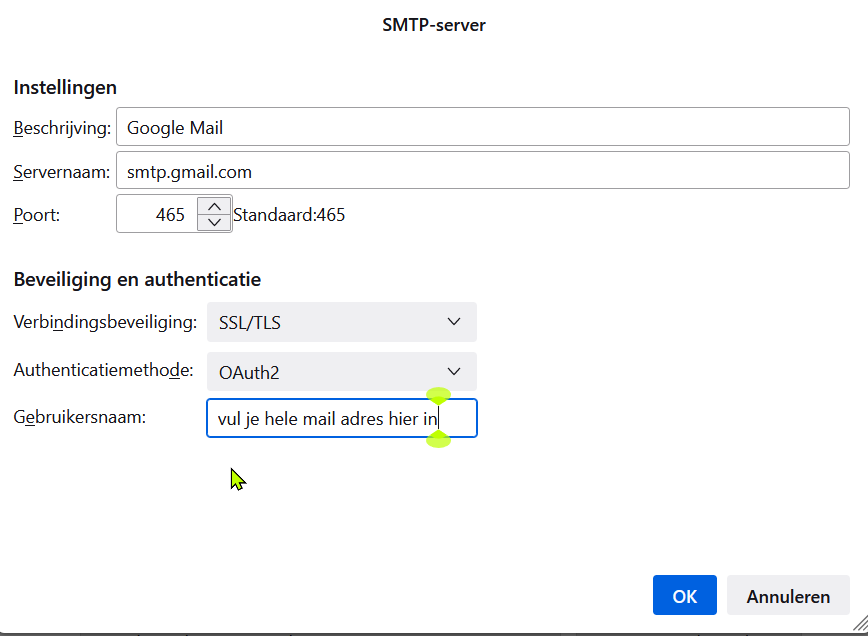Click the Verbindingsbeveiliging label
The height and width of the screenshot is (636, 868).
[105, 322]
